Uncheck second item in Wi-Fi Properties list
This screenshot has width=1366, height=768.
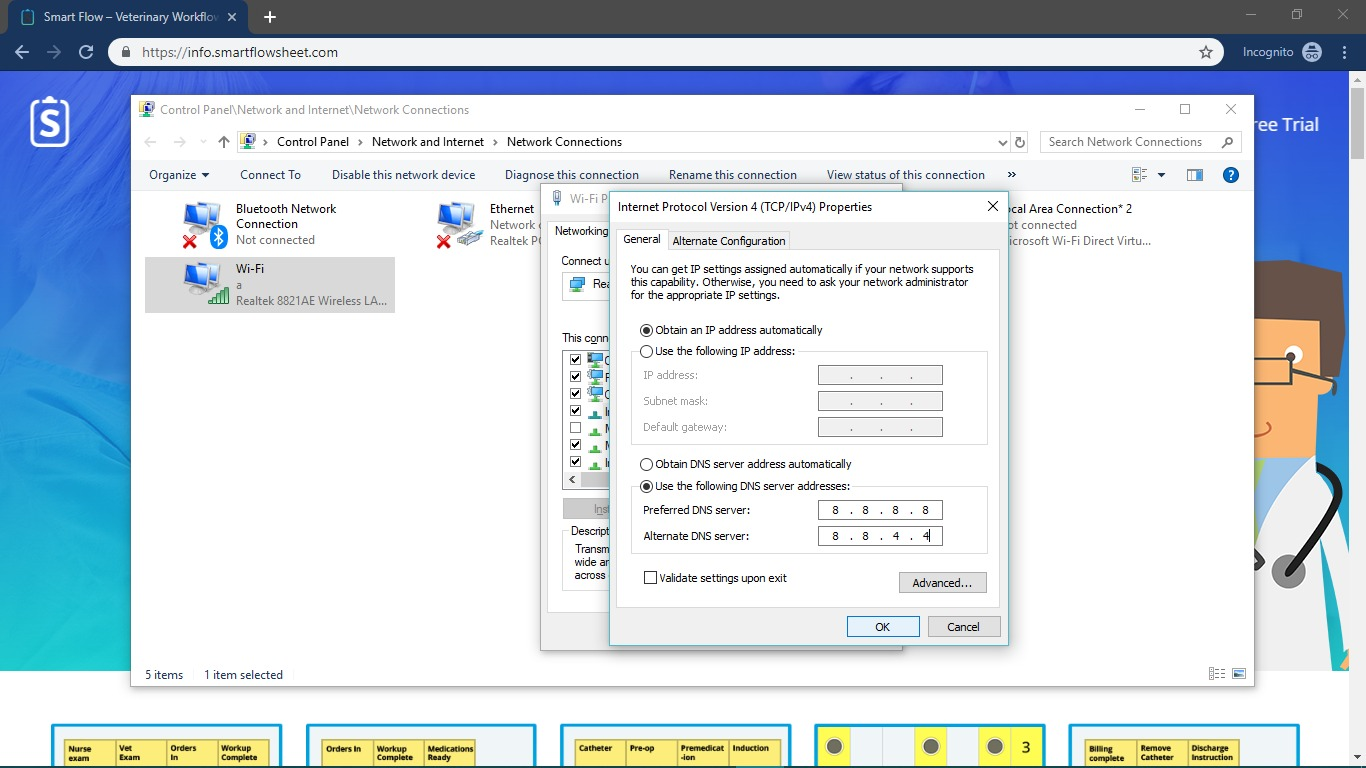coord(575,377)
